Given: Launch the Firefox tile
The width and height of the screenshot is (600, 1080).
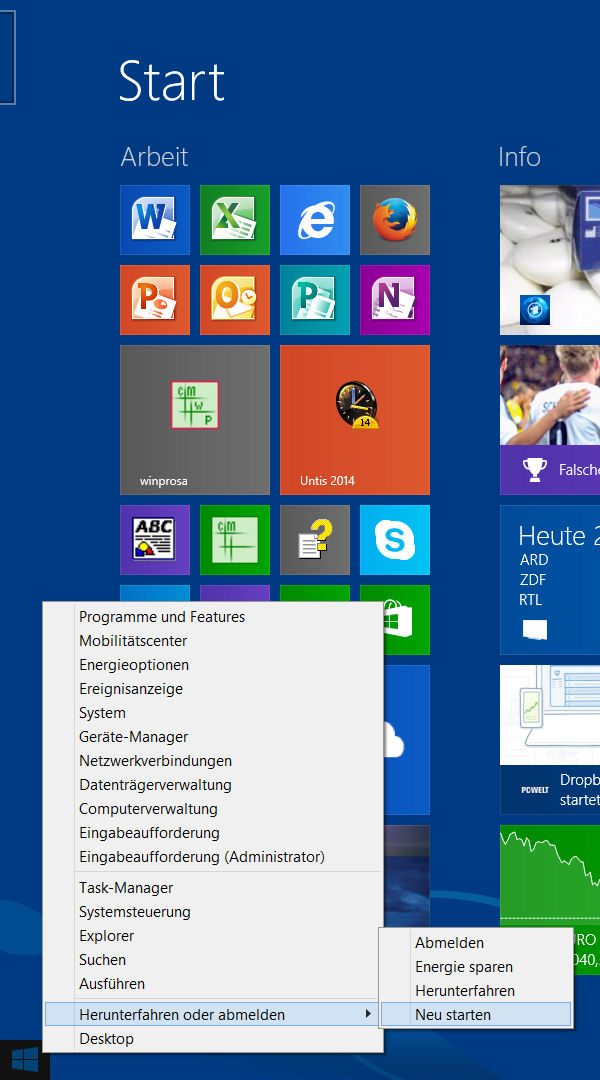Looking at the screenshot, I should pyautogui.click(x=395, y=220).
